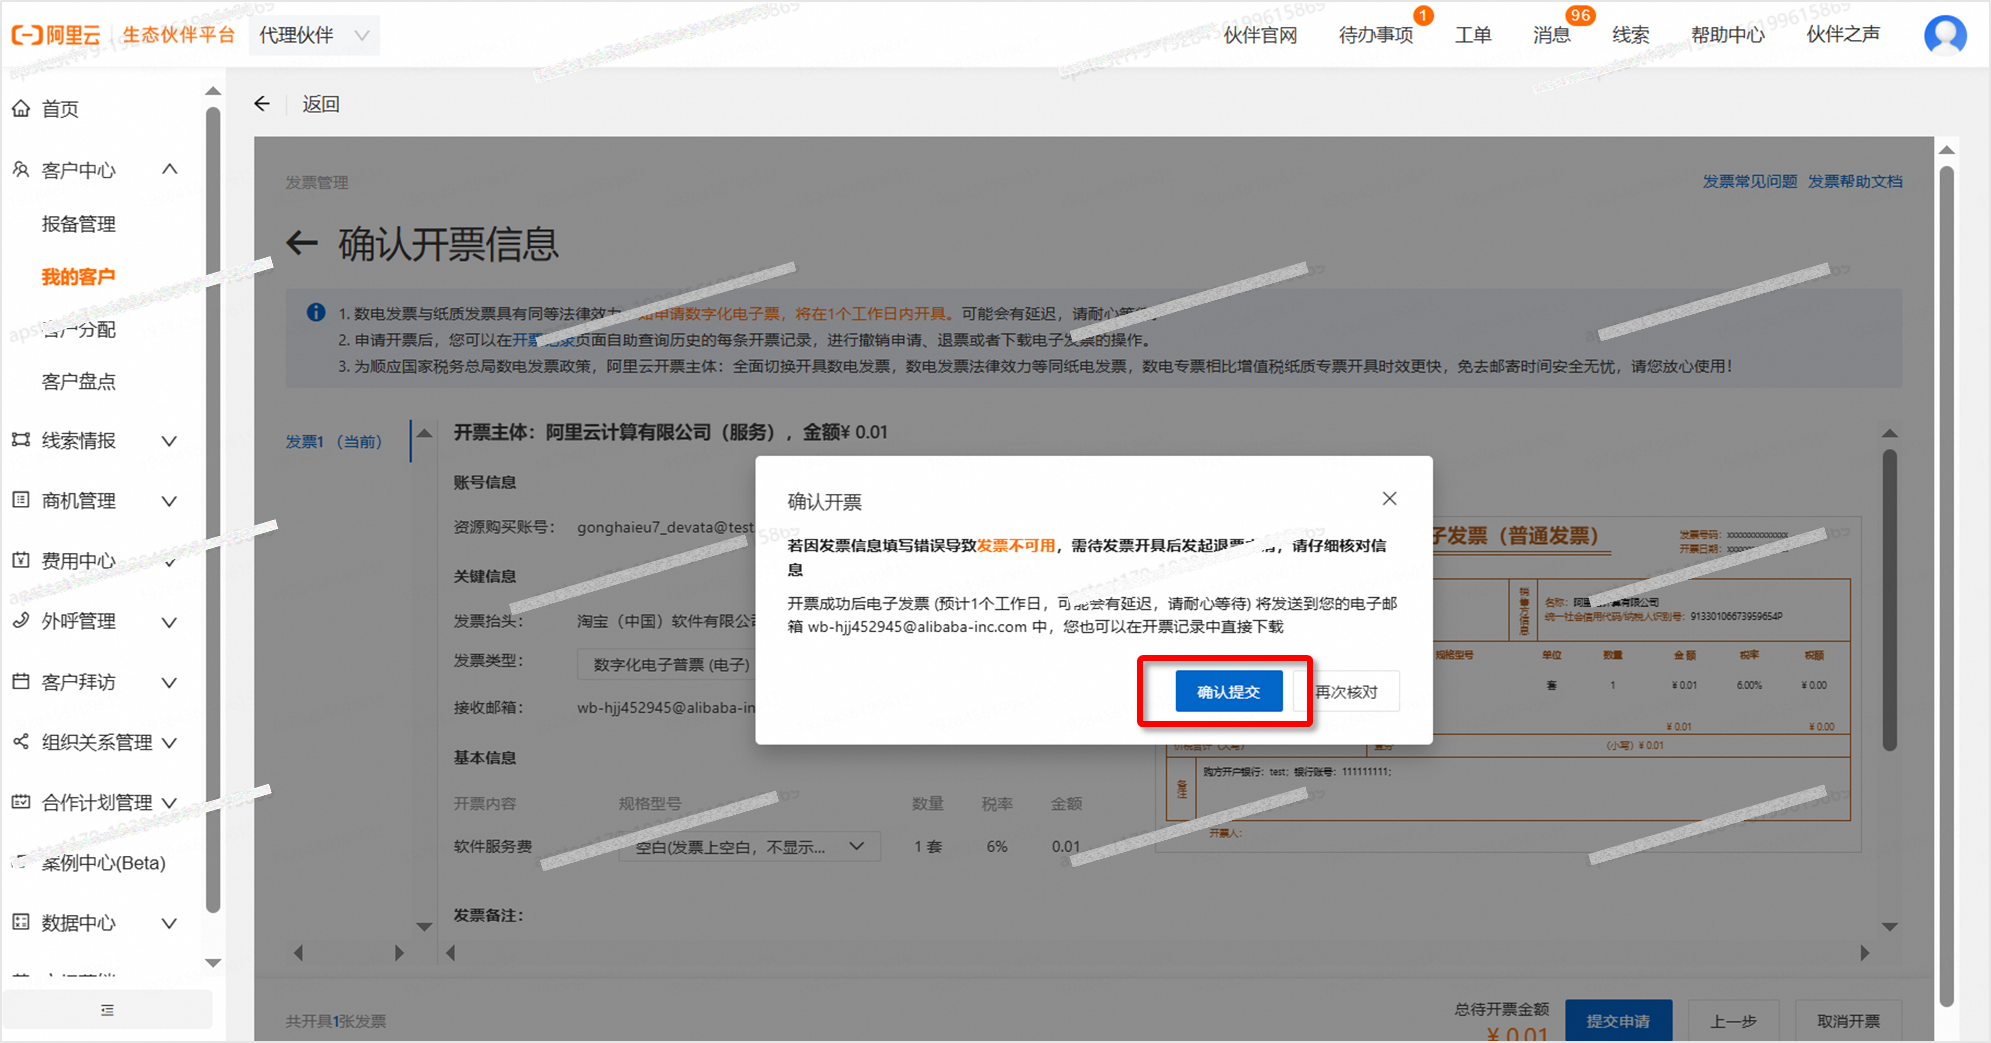
Task: Expand the 线索情报 menu chevron
Action: (x=170, y=441)
